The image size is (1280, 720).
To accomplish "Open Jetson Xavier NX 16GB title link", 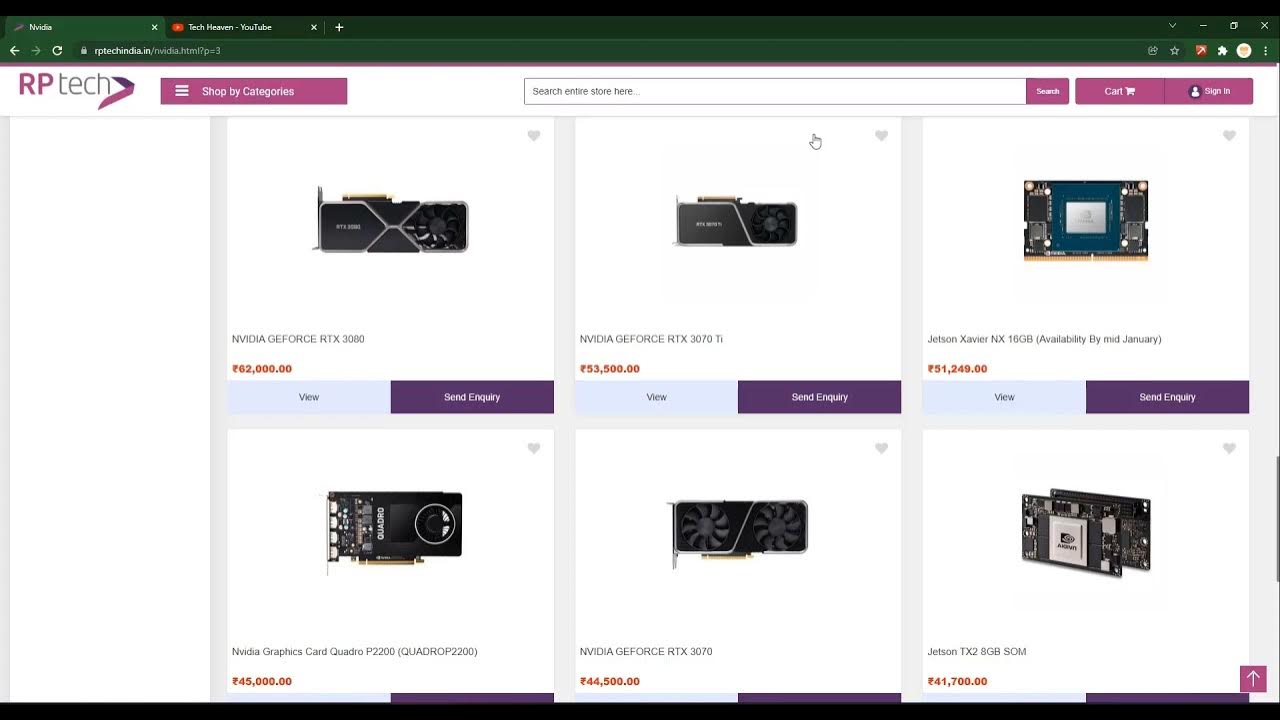I will (x=1044, y=339).
